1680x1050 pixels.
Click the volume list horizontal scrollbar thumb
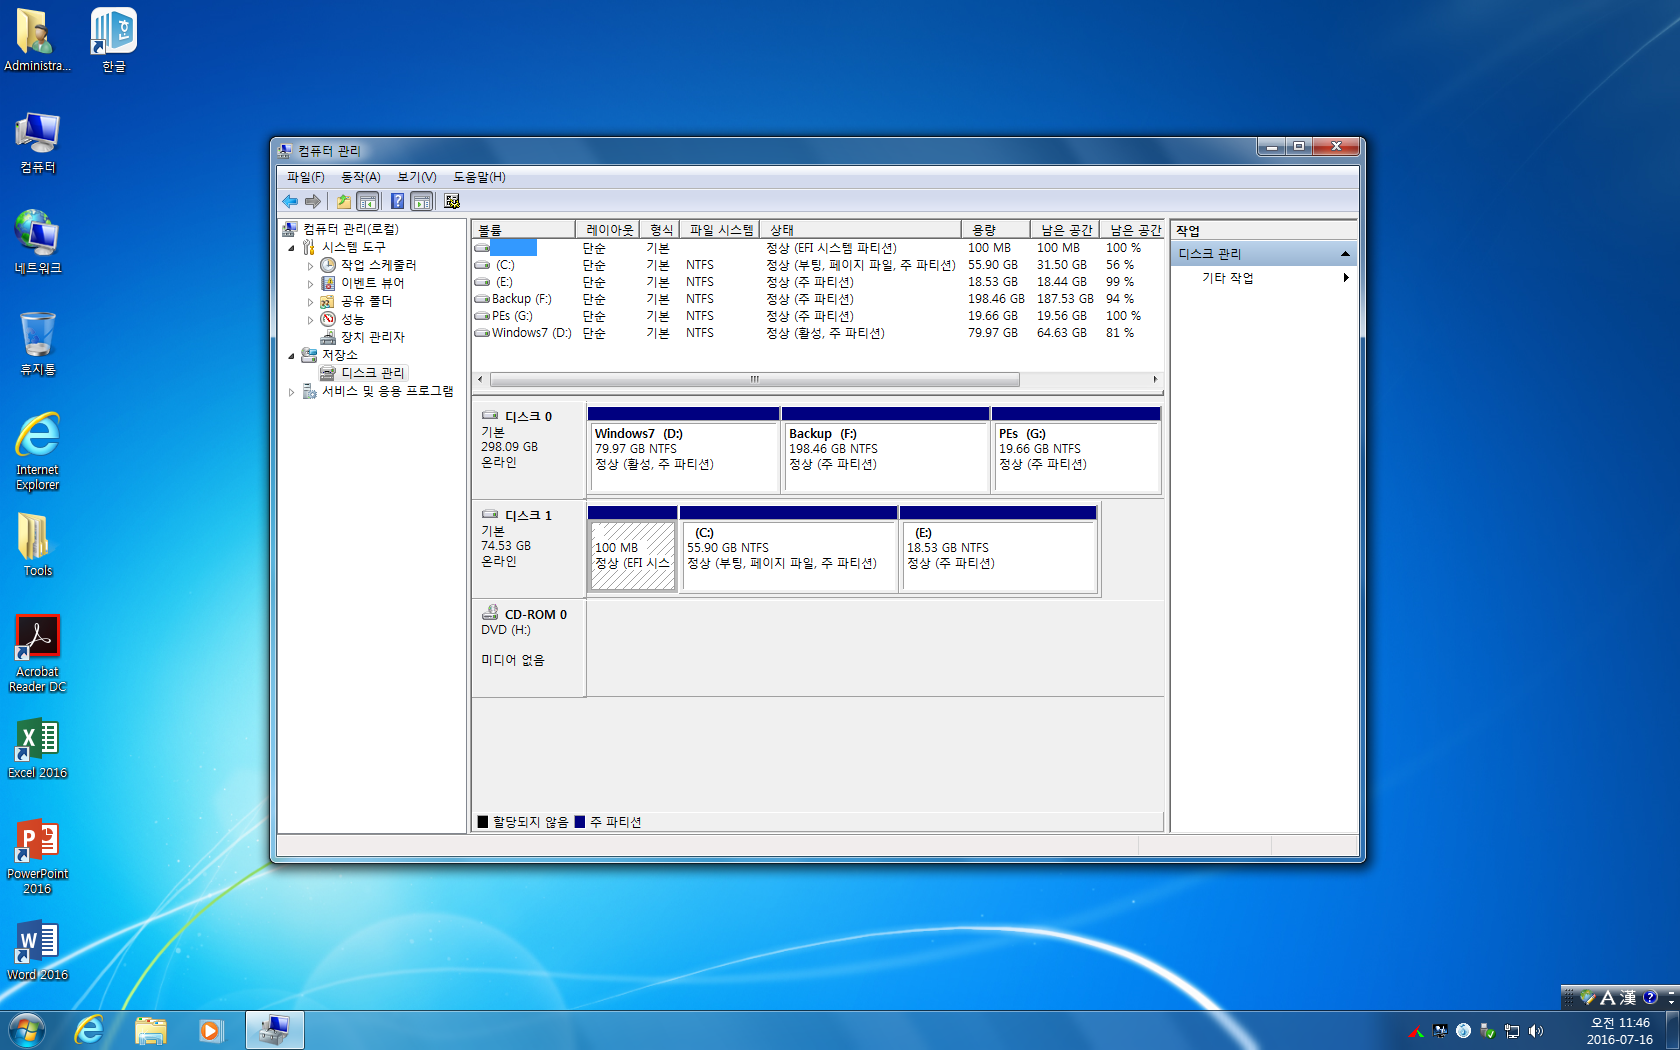[755, 380]
